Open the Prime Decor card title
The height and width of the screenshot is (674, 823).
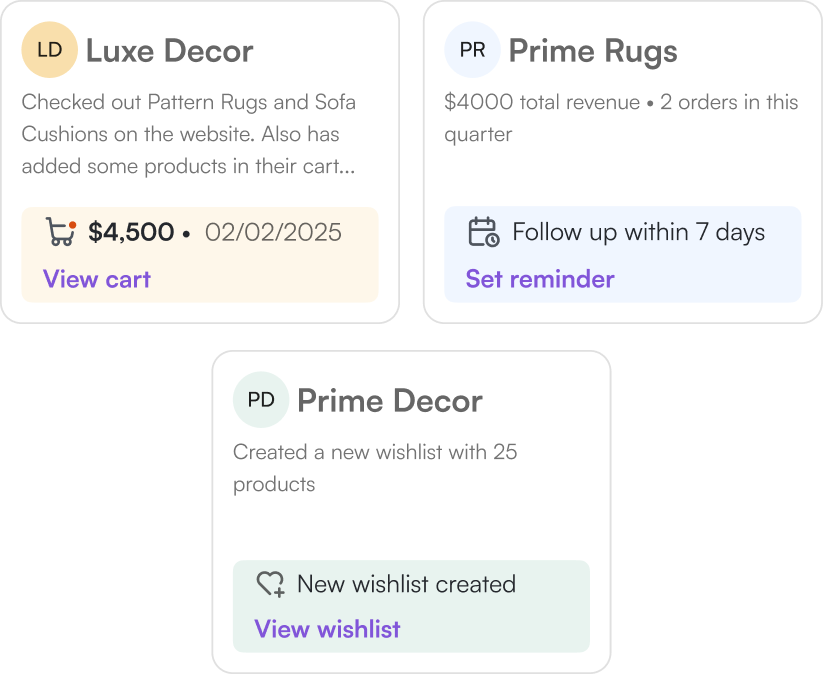[390, 400]
